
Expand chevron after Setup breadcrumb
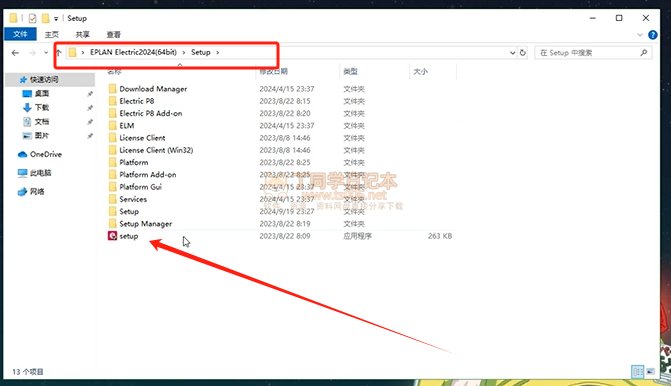[x=217, y=52]
